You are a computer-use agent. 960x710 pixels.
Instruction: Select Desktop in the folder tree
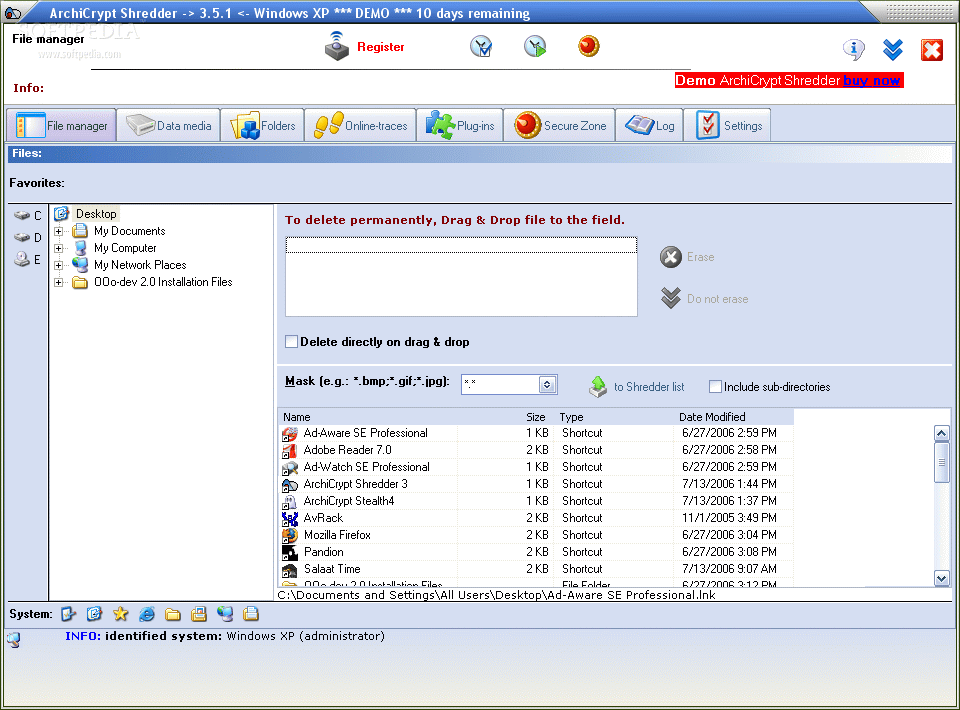96,214
